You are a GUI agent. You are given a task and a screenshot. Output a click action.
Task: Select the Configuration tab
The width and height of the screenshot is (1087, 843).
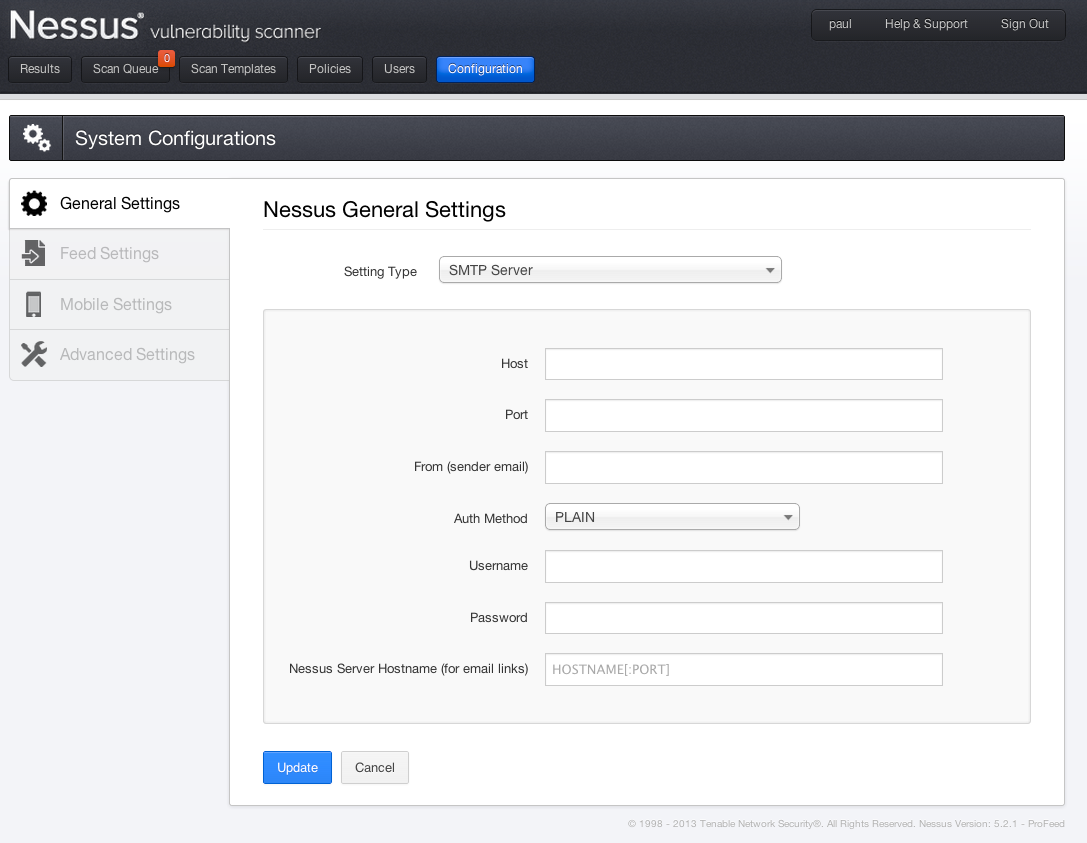(x=485, y=69)
